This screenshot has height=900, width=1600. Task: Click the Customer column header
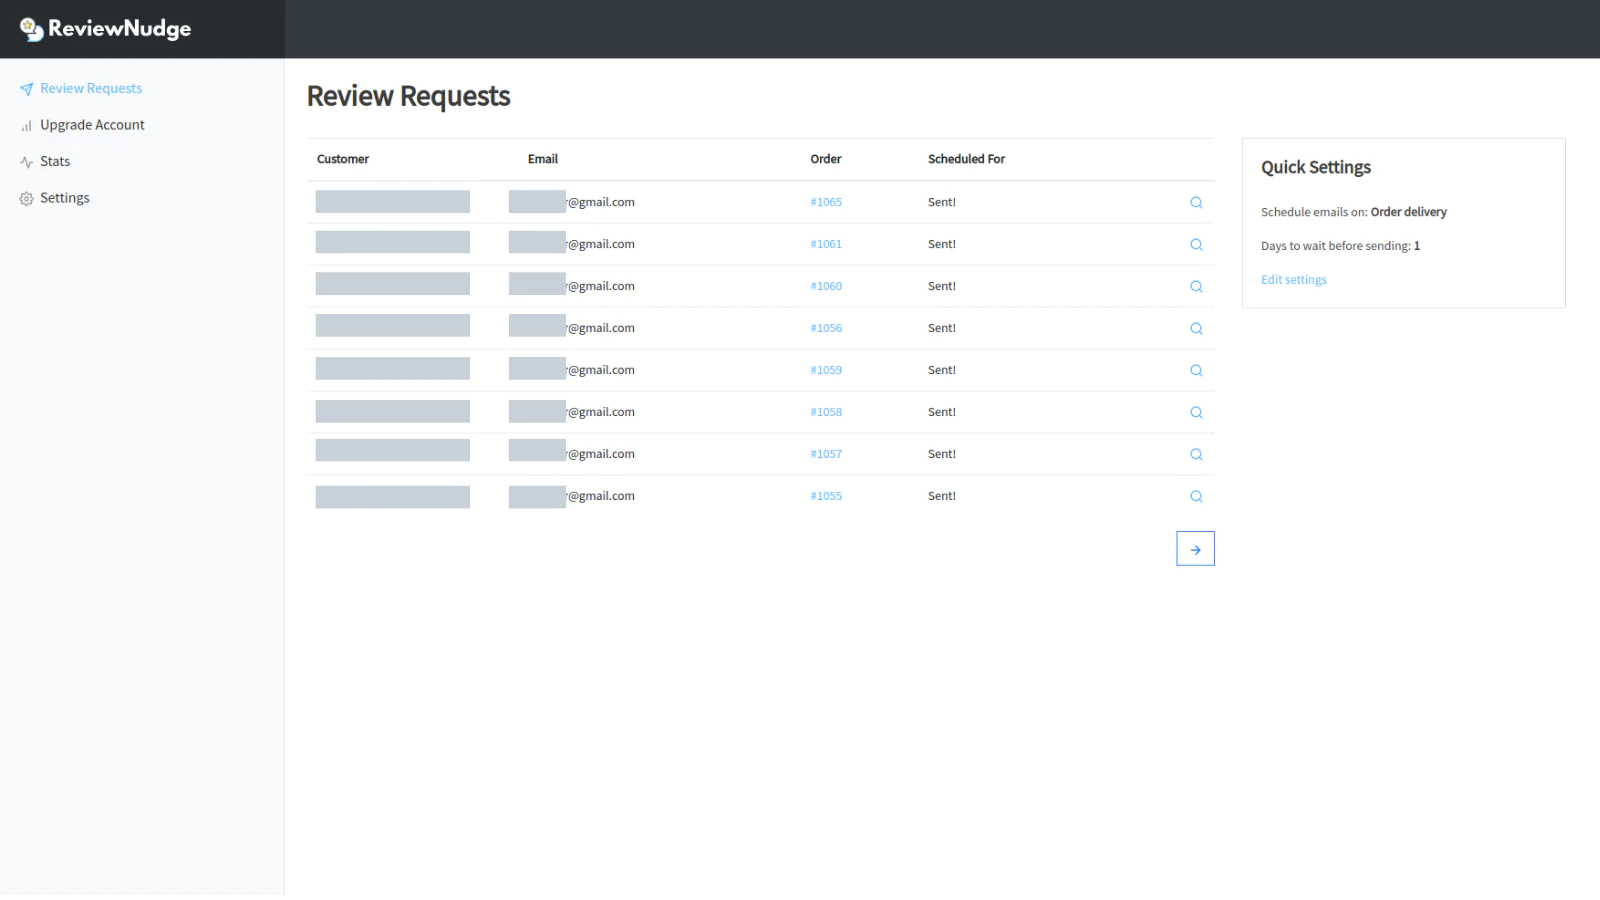[343, 159]
